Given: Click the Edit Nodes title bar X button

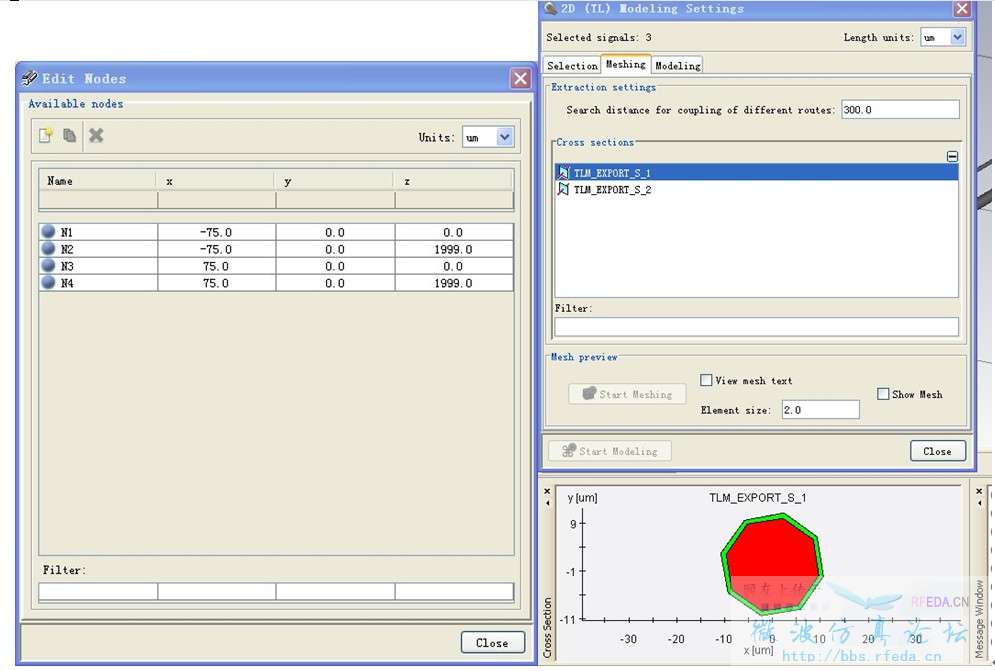Looking at the screenshot, I should 520,78.
